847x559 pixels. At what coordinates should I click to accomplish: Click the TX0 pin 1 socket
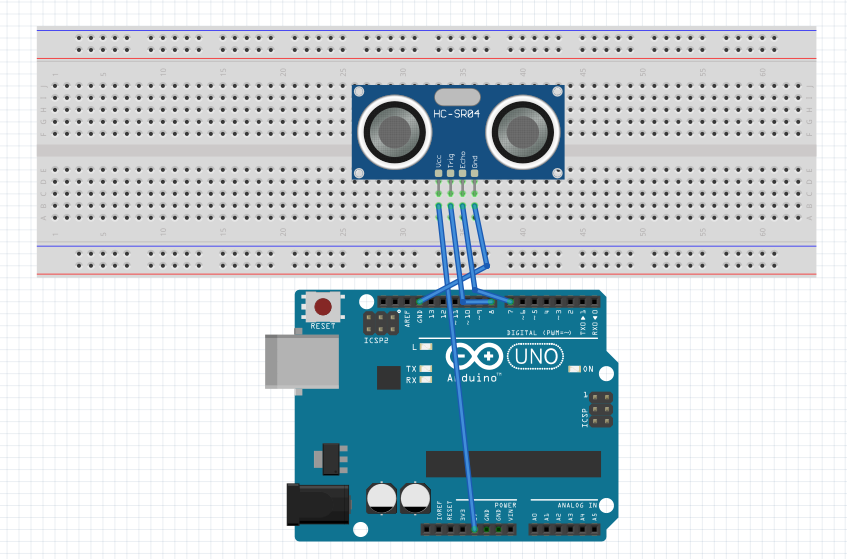click(582, 302)
